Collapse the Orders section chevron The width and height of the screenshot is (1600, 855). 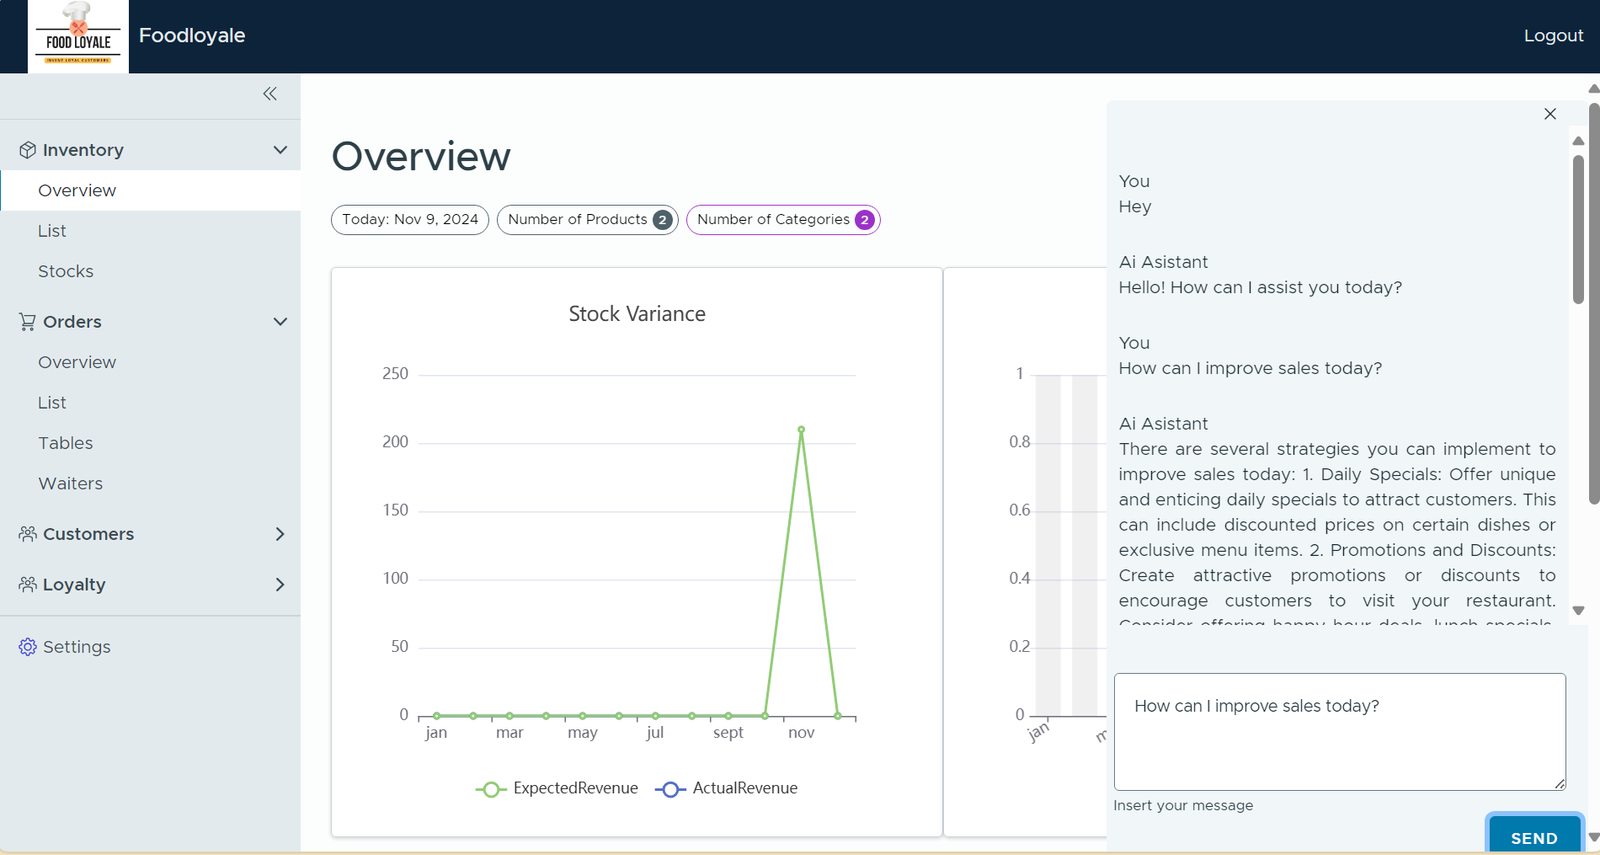280,322
